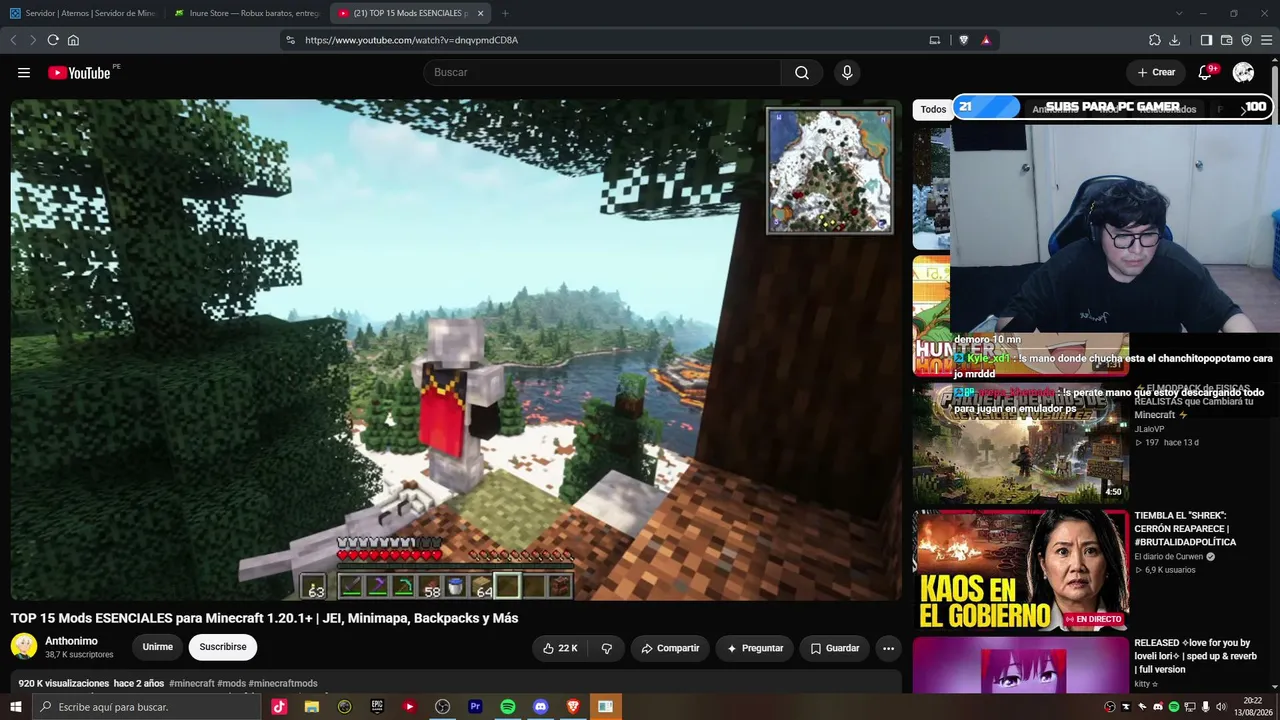The width and height of the screenshot is (1280, 720).
Task: Toggle system volume icon in tray
Action: pos(1221,707)
